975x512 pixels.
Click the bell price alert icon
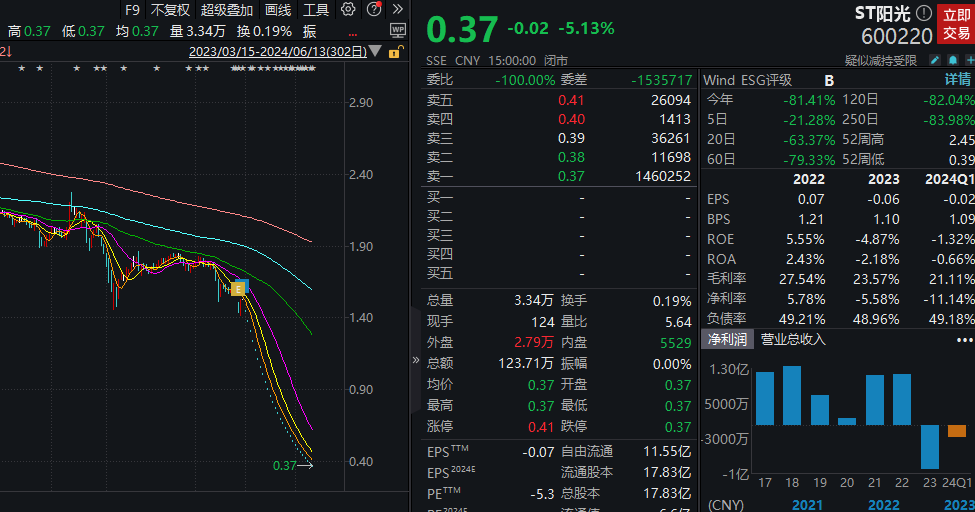click(x=953, y=60)
